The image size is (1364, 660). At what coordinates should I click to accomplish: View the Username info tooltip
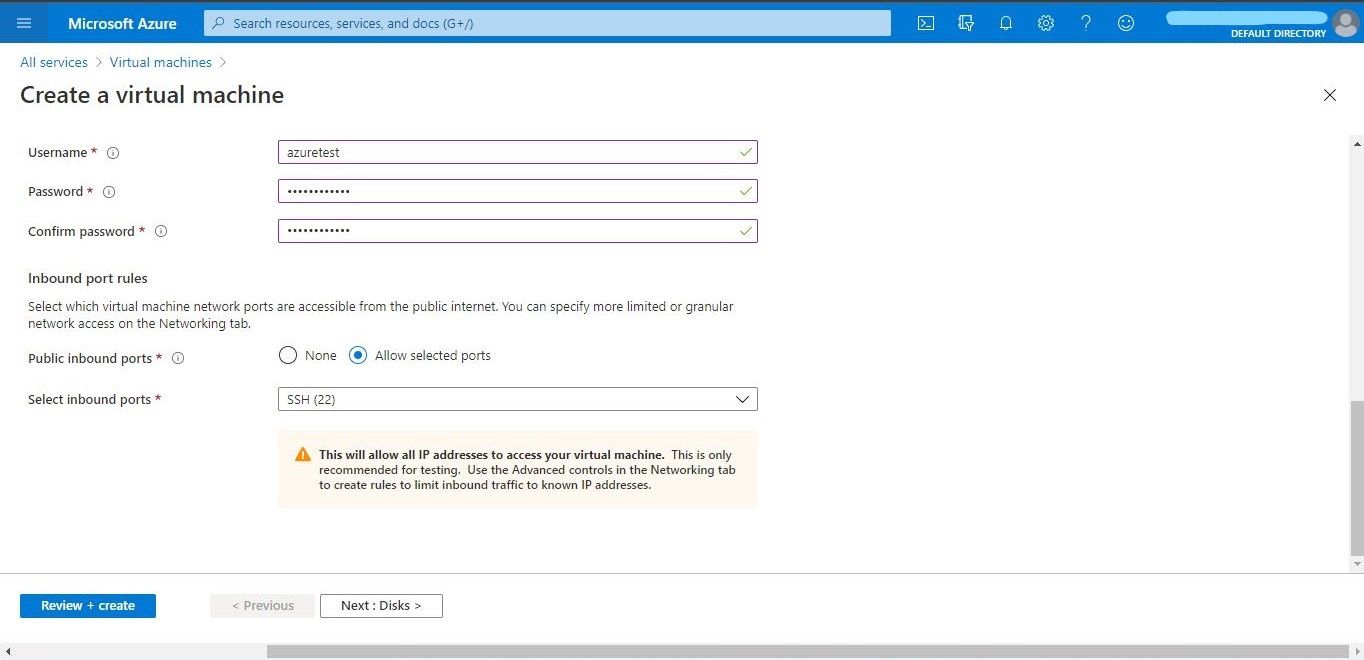(x=113, y=152)
